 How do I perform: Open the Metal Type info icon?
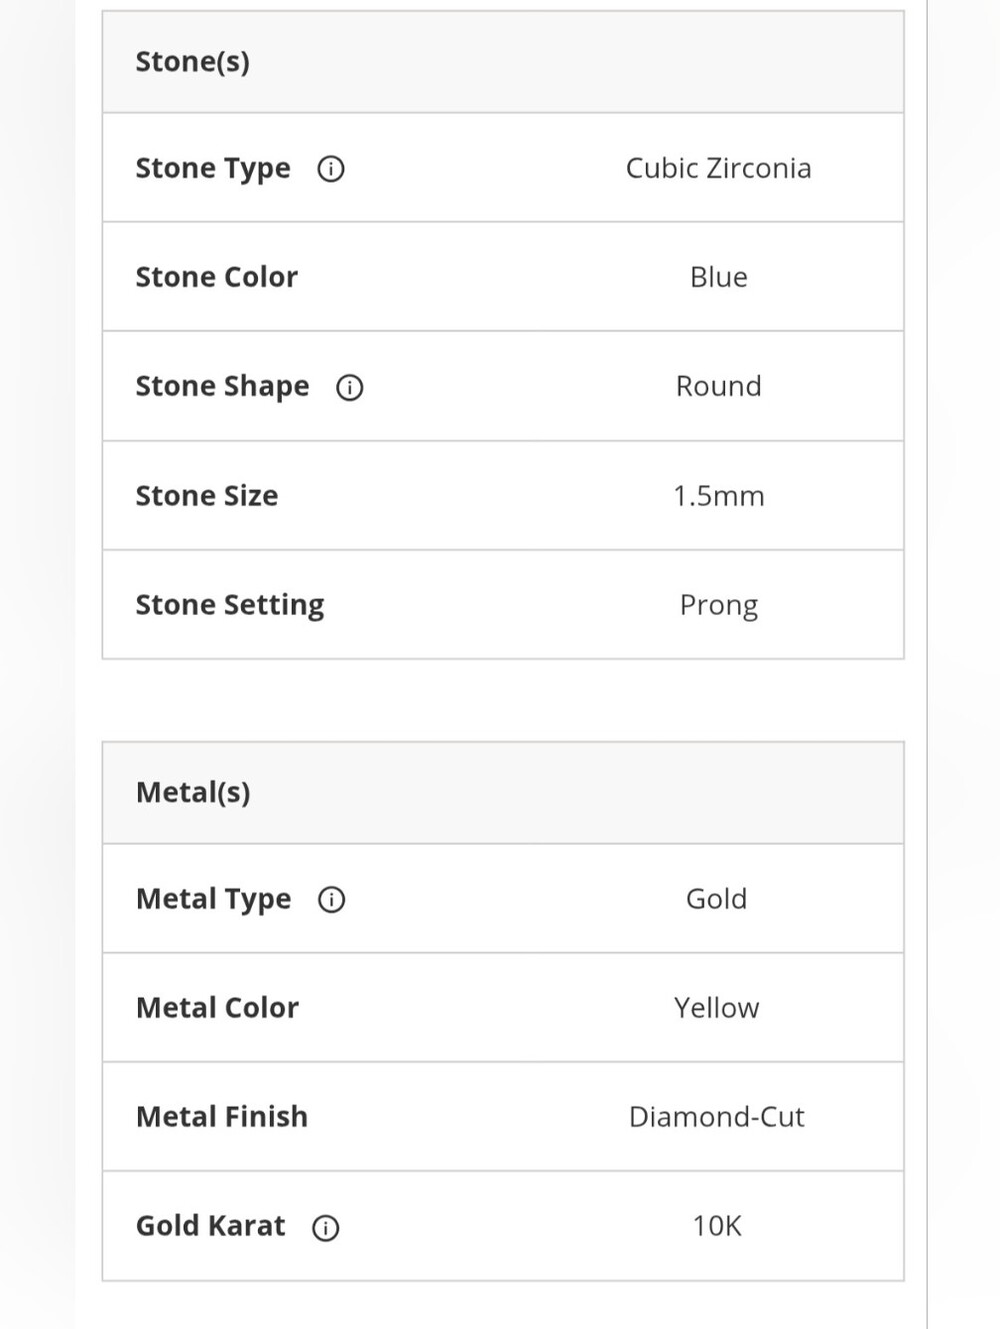[x=332, y=900]
